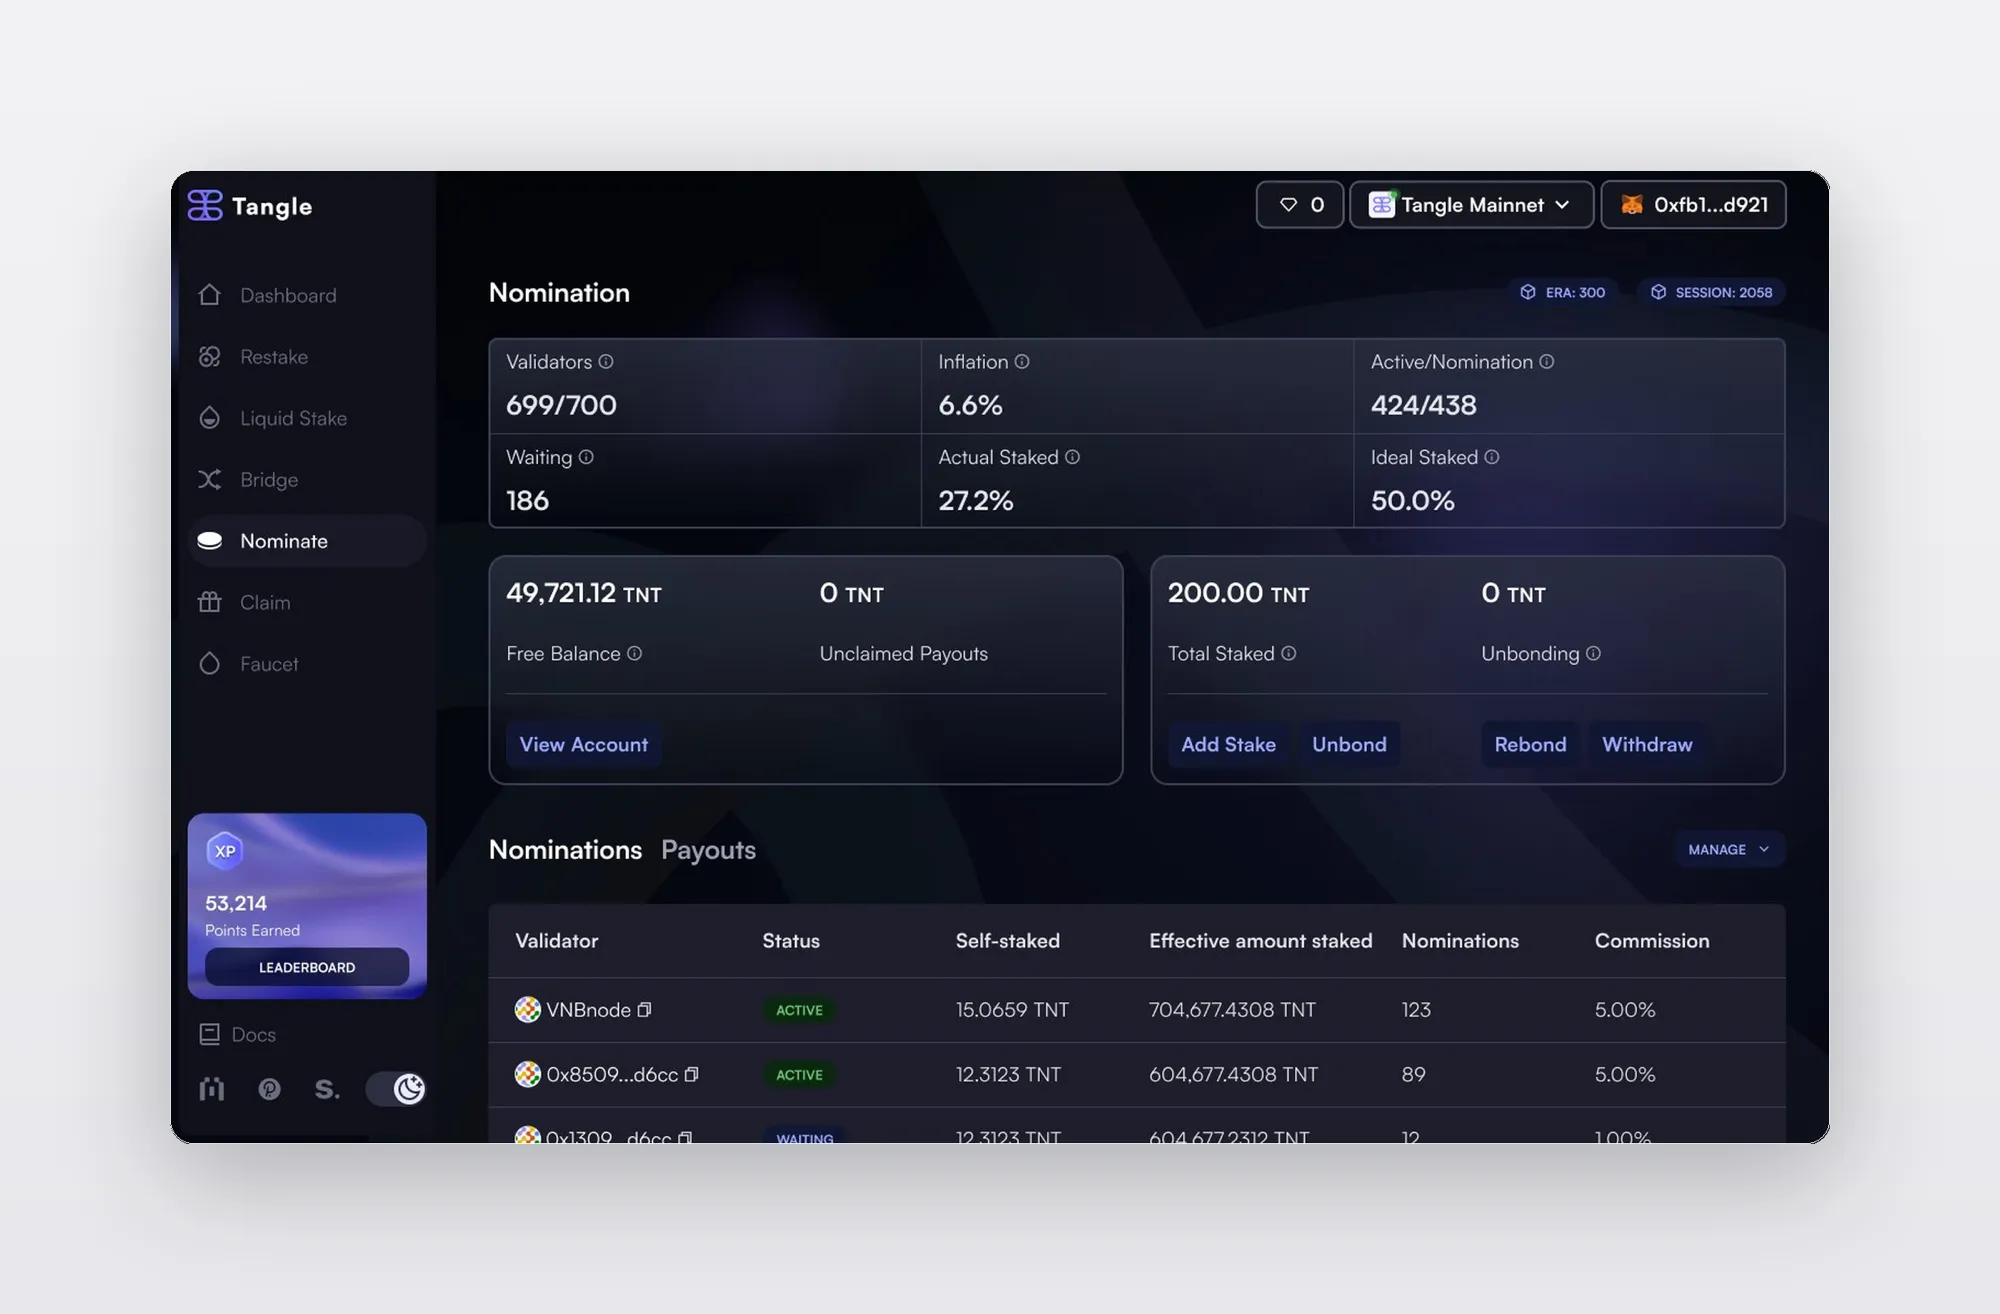
Task: Copy 0x8509...d6cc validator address
Action: coord(691,1075)
